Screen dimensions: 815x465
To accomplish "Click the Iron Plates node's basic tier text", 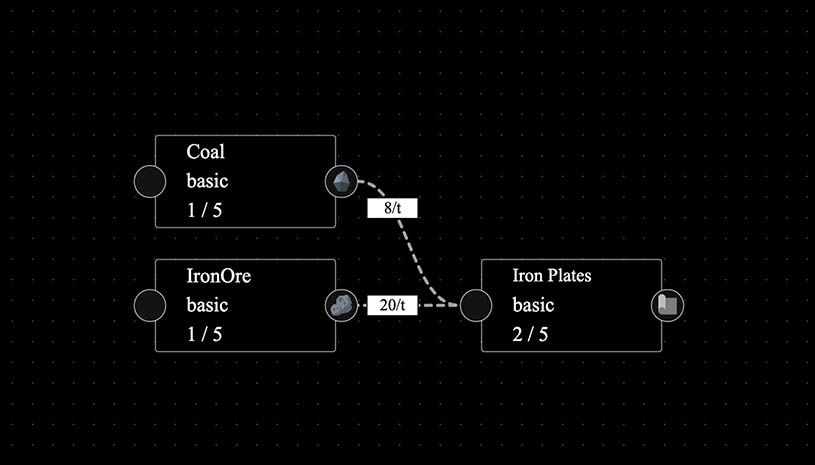I will pos(533,305).
